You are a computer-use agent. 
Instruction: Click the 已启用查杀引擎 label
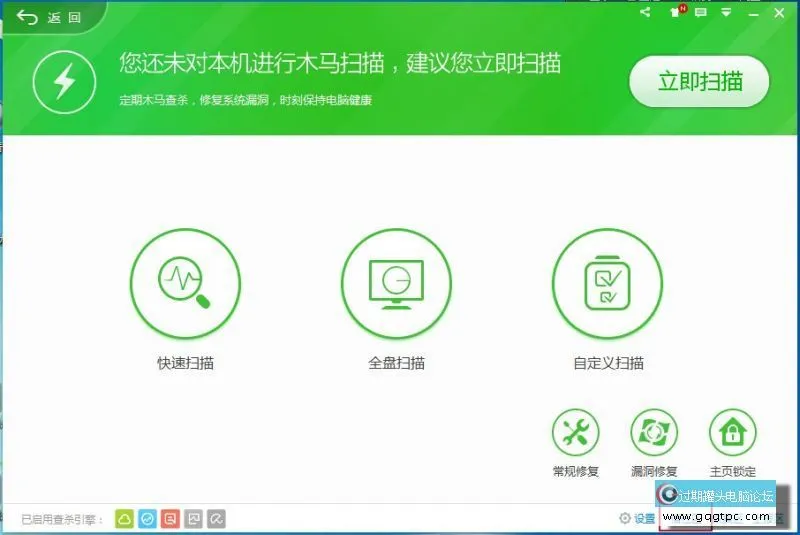62,519
